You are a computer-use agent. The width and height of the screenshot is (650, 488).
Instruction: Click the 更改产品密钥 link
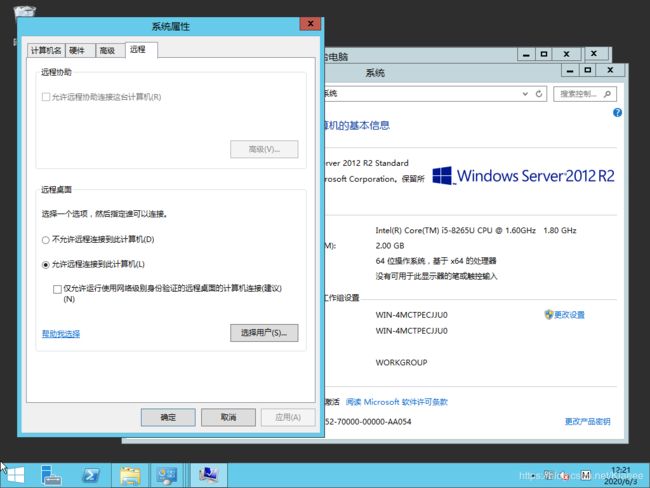pos(587,422)
